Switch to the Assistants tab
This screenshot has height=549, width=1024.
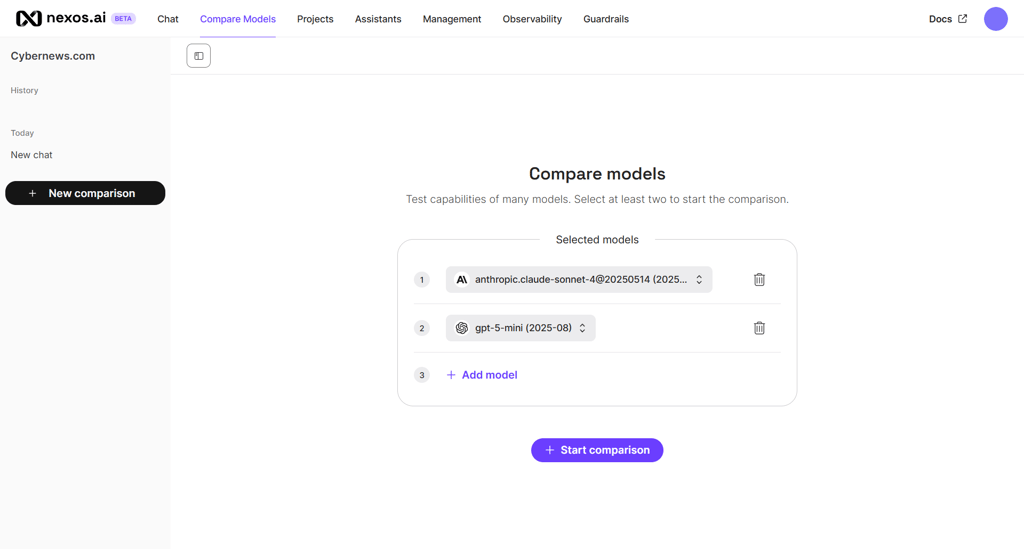click(378, 19)
